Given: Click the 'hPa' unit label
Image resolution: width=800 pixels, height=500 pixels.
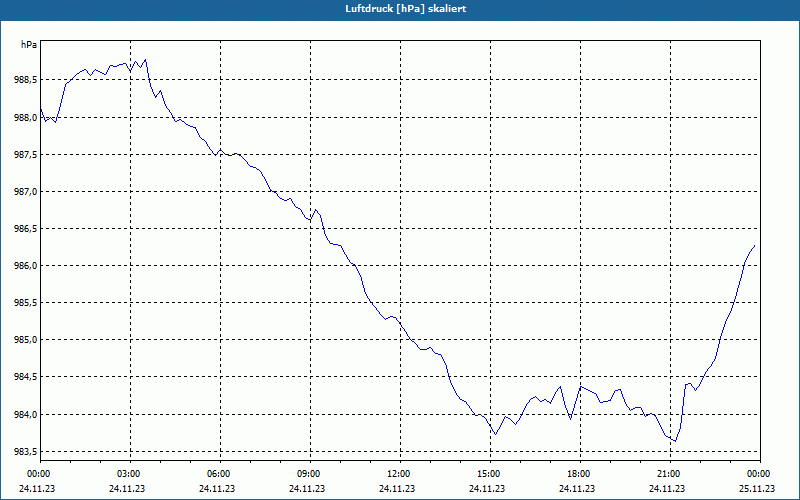Looking at the screenshot, I should tap(29, 45).
